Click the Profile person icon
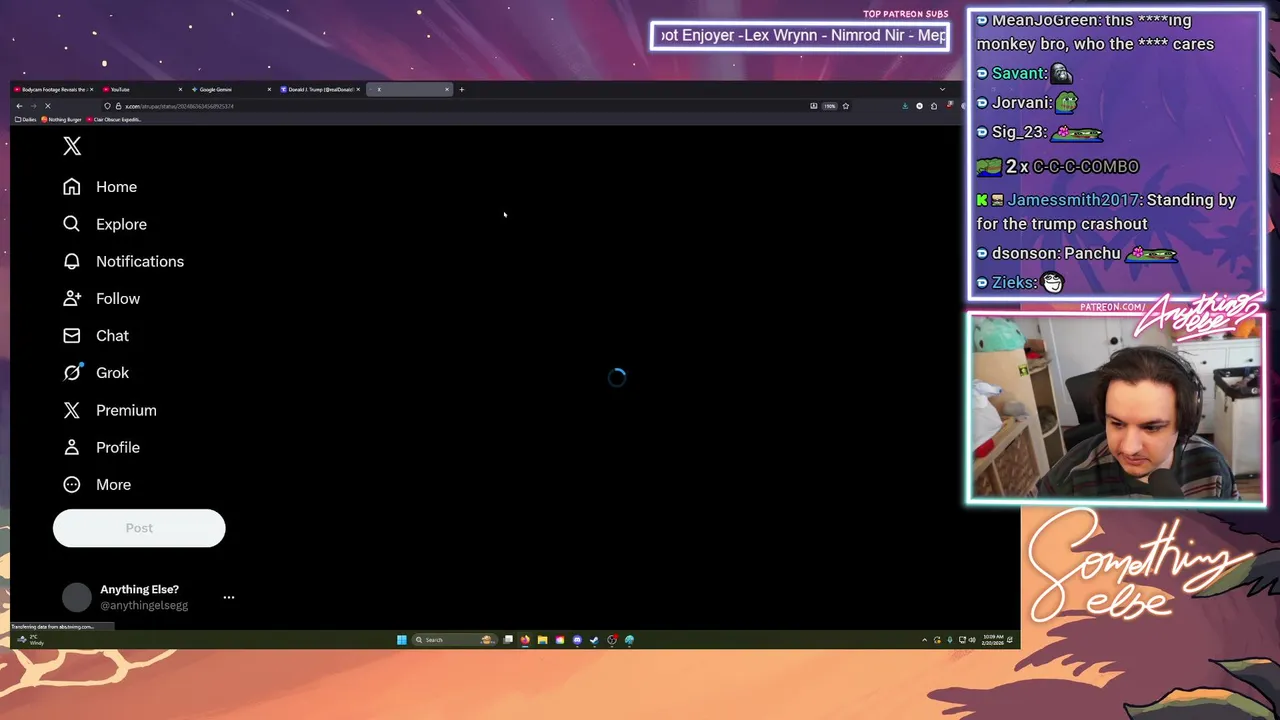 coord(72,447)
